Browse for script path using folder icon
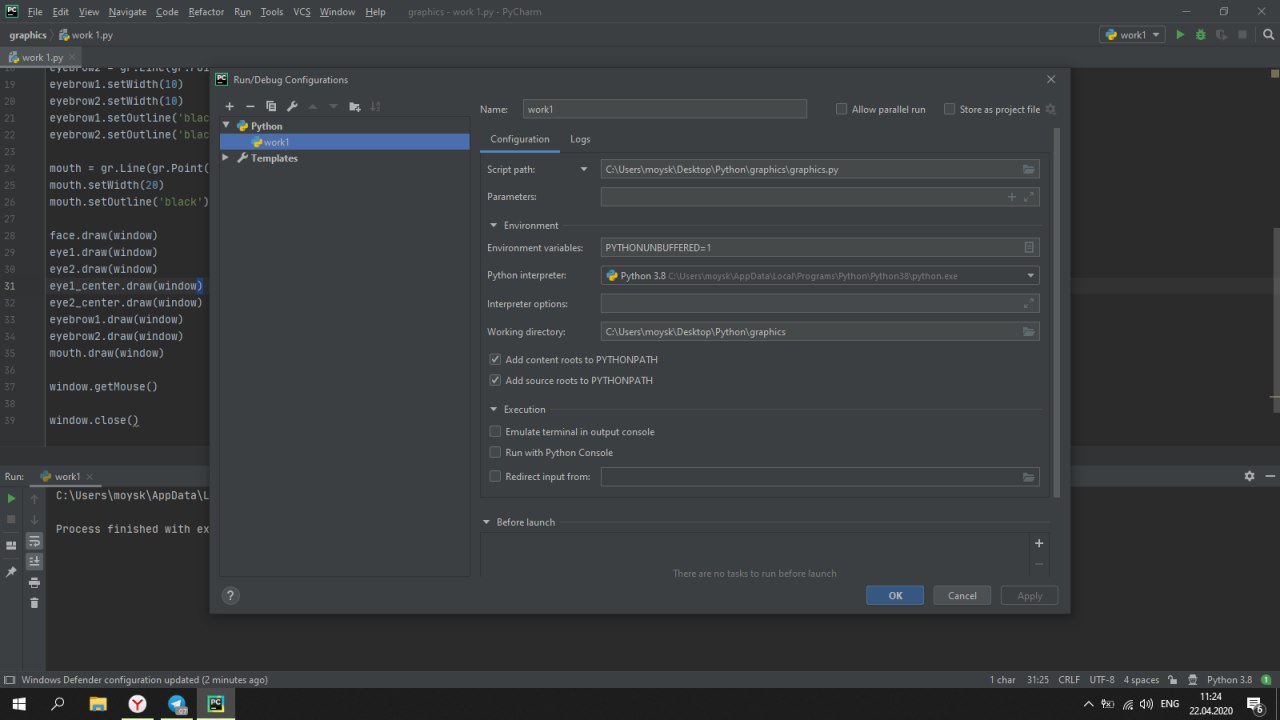The height and width of the screenshot is (720, 1280). click(x=1029, y=169)
